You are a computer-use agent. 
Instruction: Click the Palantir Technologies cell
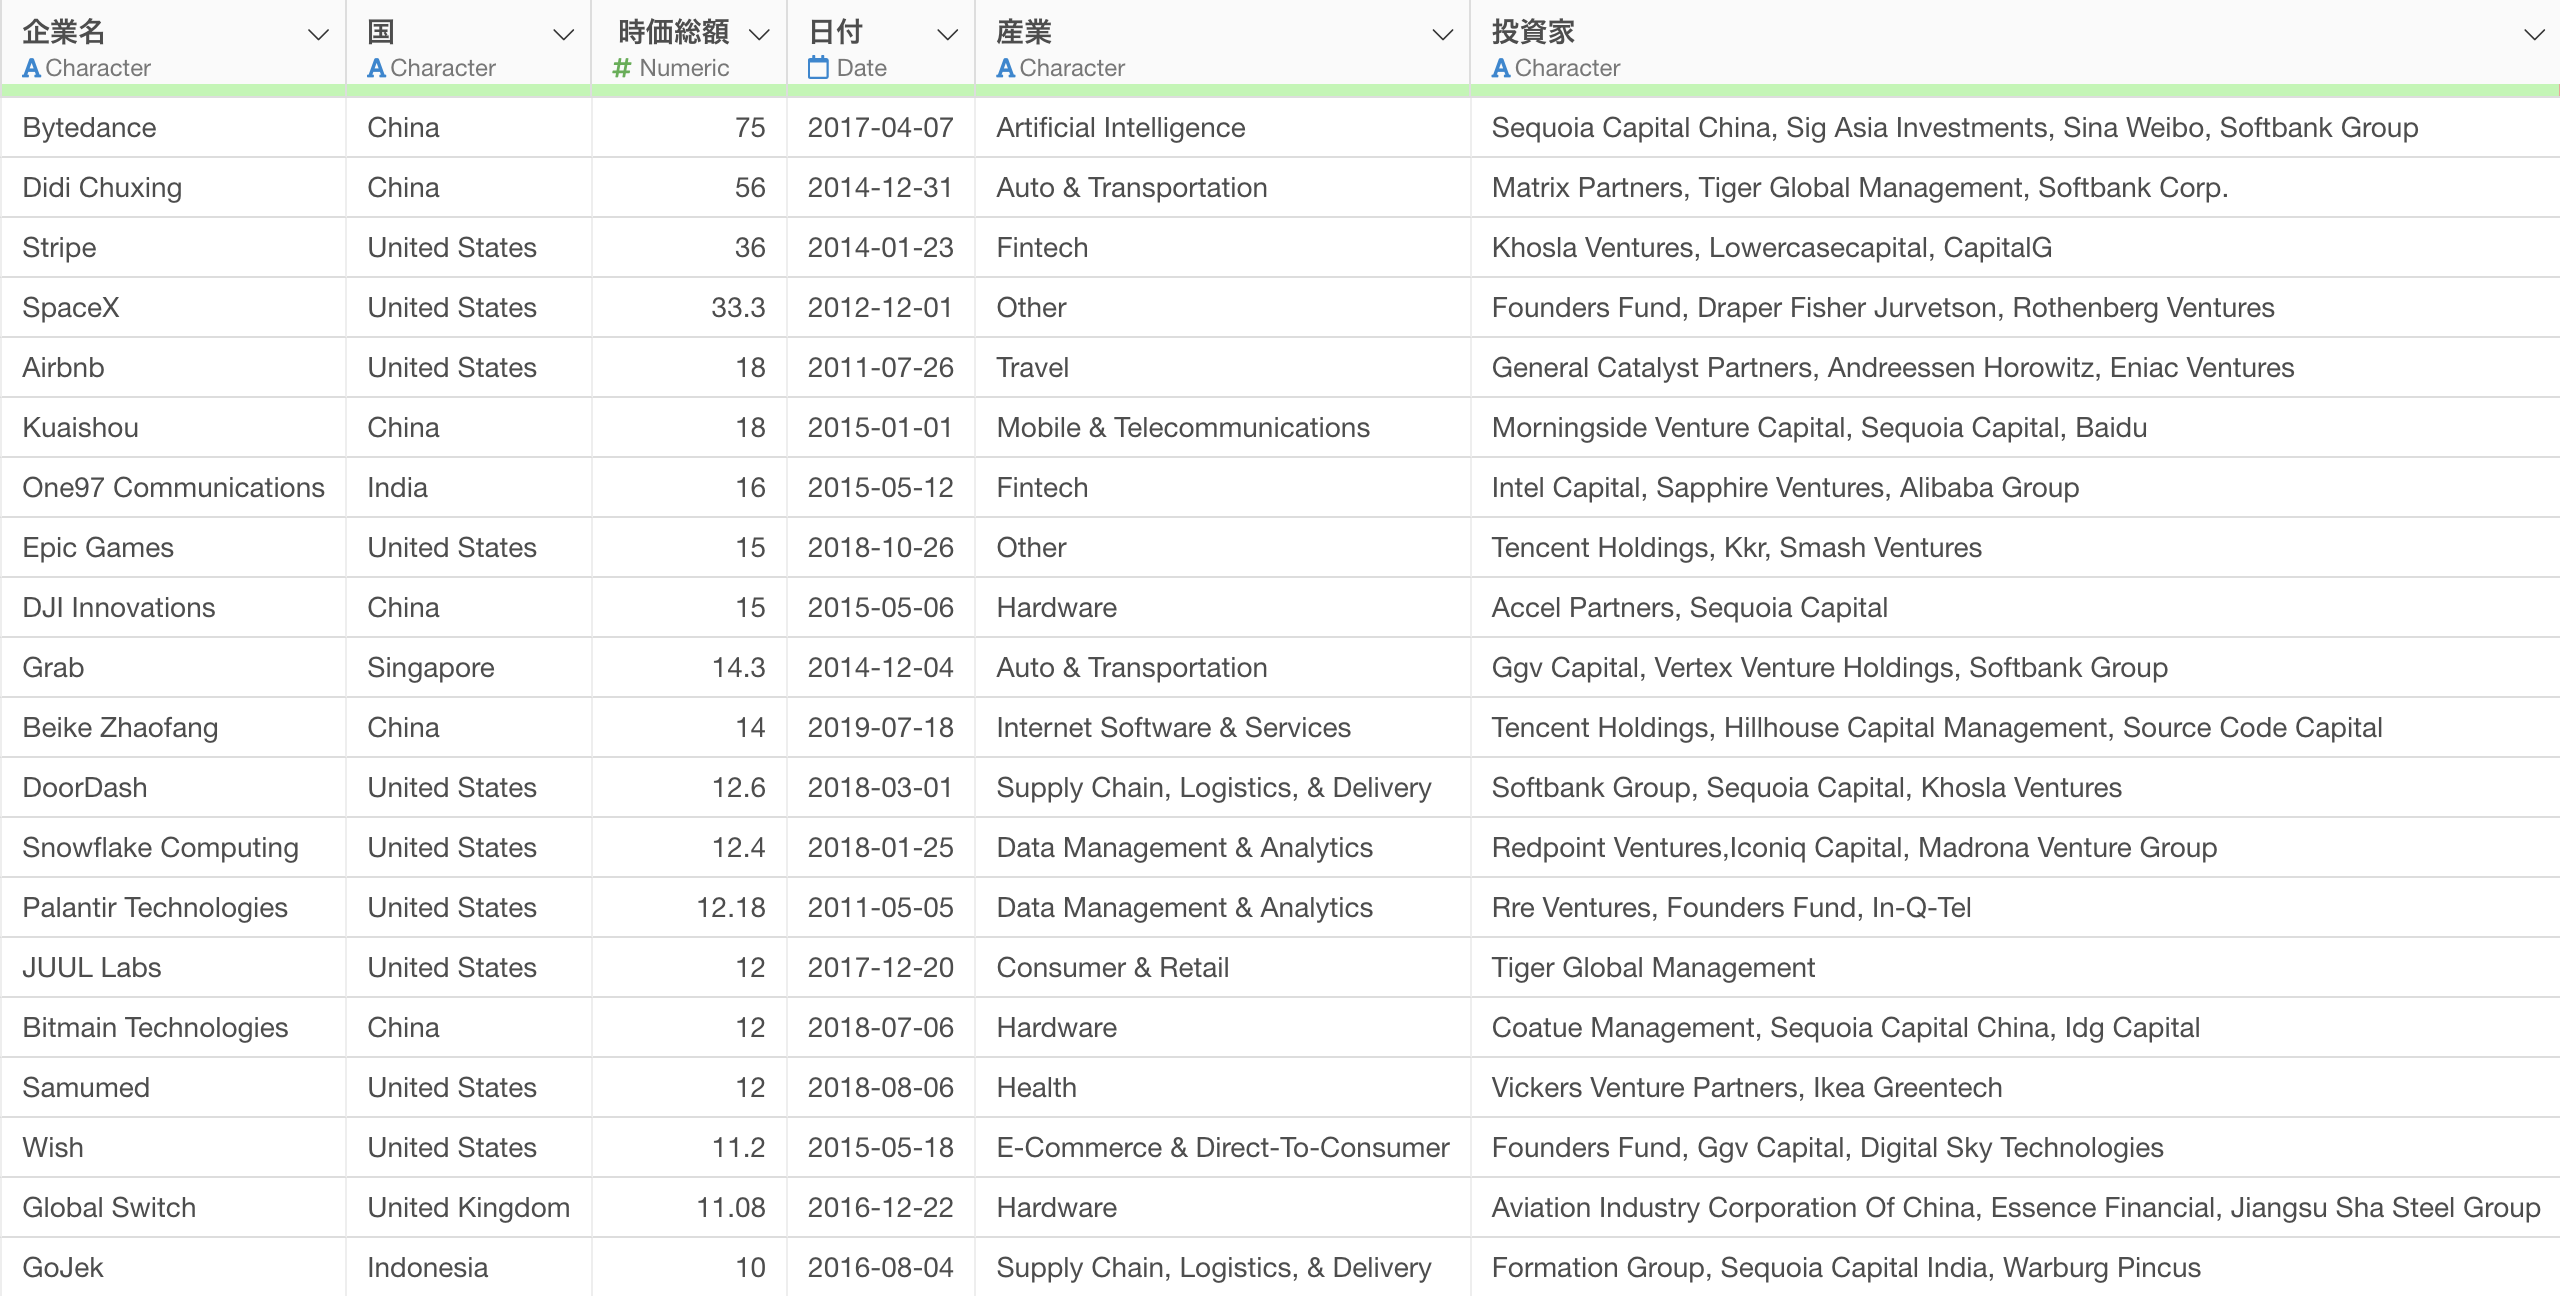coord(173,908)
